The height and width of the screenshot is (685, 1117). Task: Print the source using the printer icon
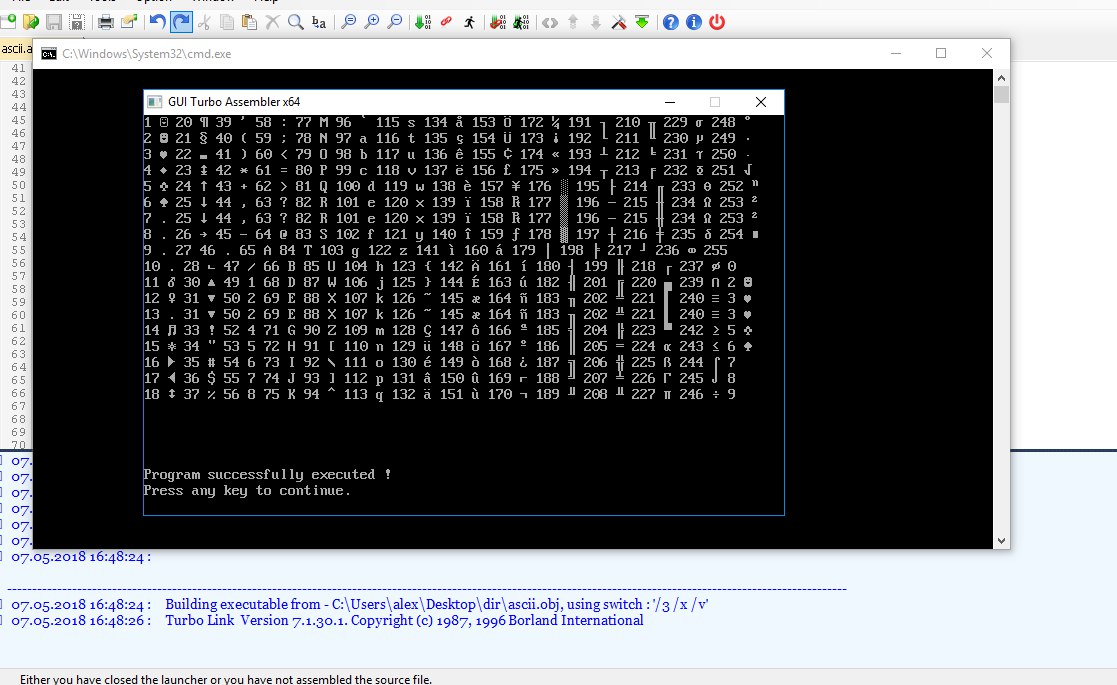pyautogui.click(x=105, y=22)
